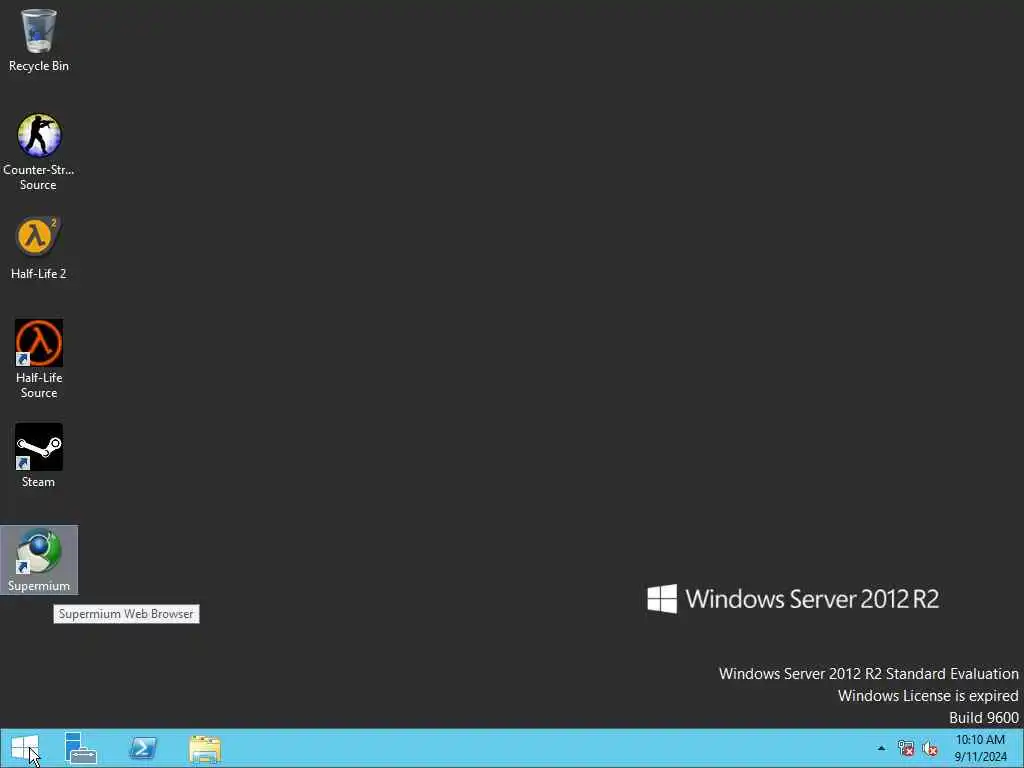Click the muted volume tray icon

930,748
